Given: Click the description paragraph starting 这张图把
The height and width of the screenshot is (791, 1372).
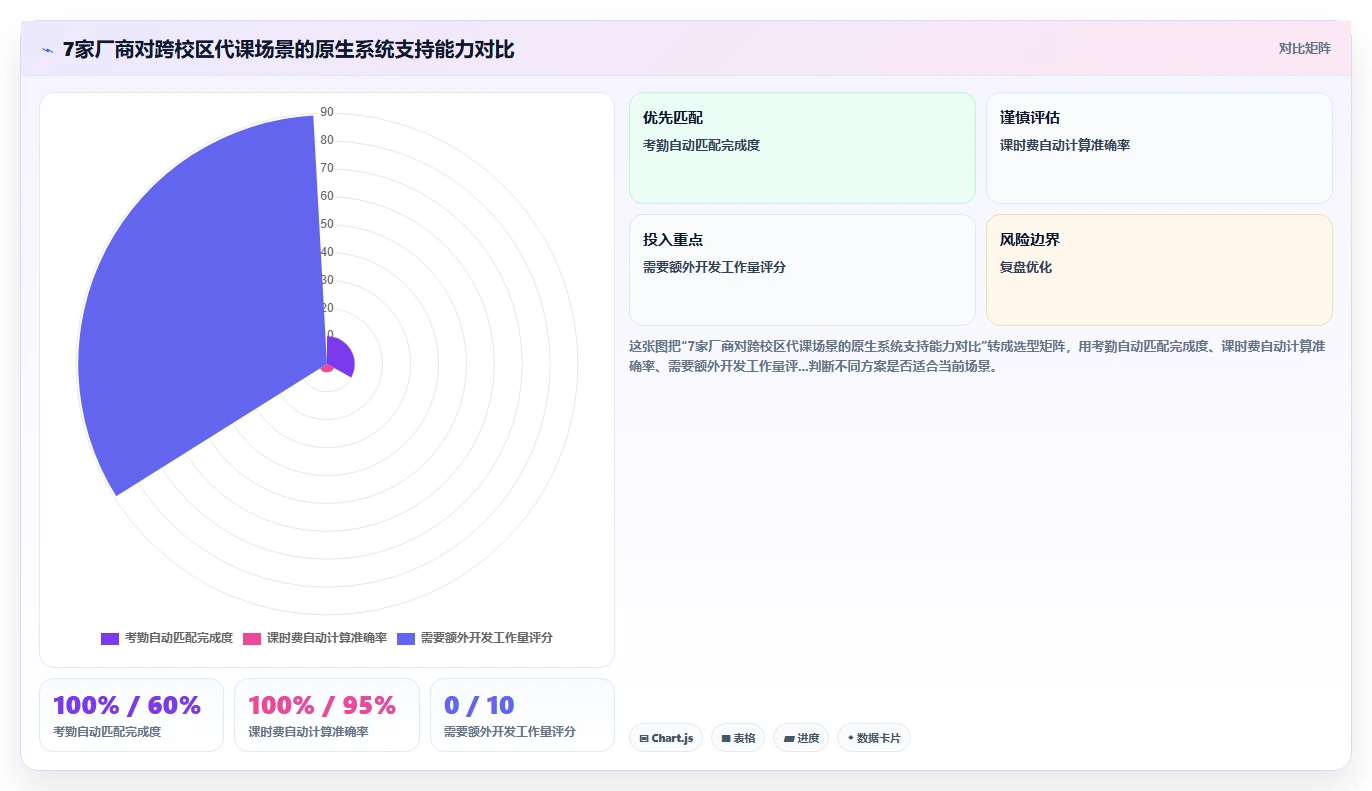Looking at the screenshot, I should (980, 355).
